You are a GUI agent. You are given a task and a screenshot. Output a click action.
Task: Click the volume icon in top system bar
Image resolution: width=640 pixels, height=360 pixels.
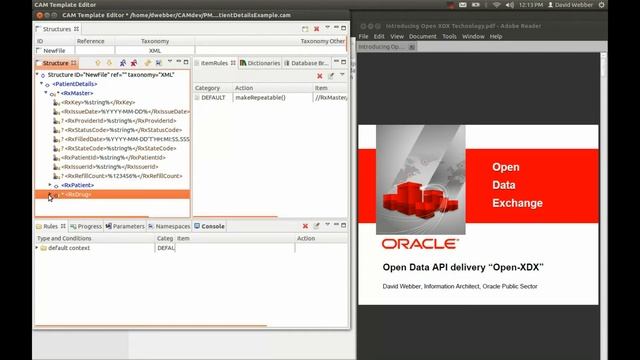point(510,5)
